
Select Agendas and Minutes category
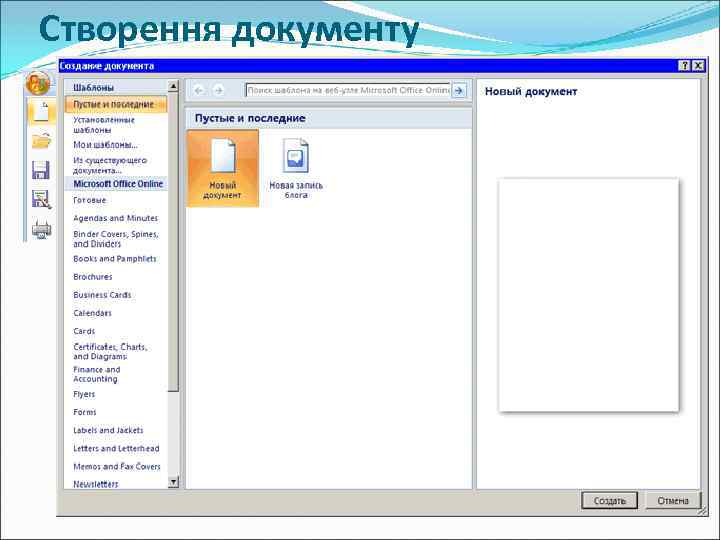click(115, 218)
